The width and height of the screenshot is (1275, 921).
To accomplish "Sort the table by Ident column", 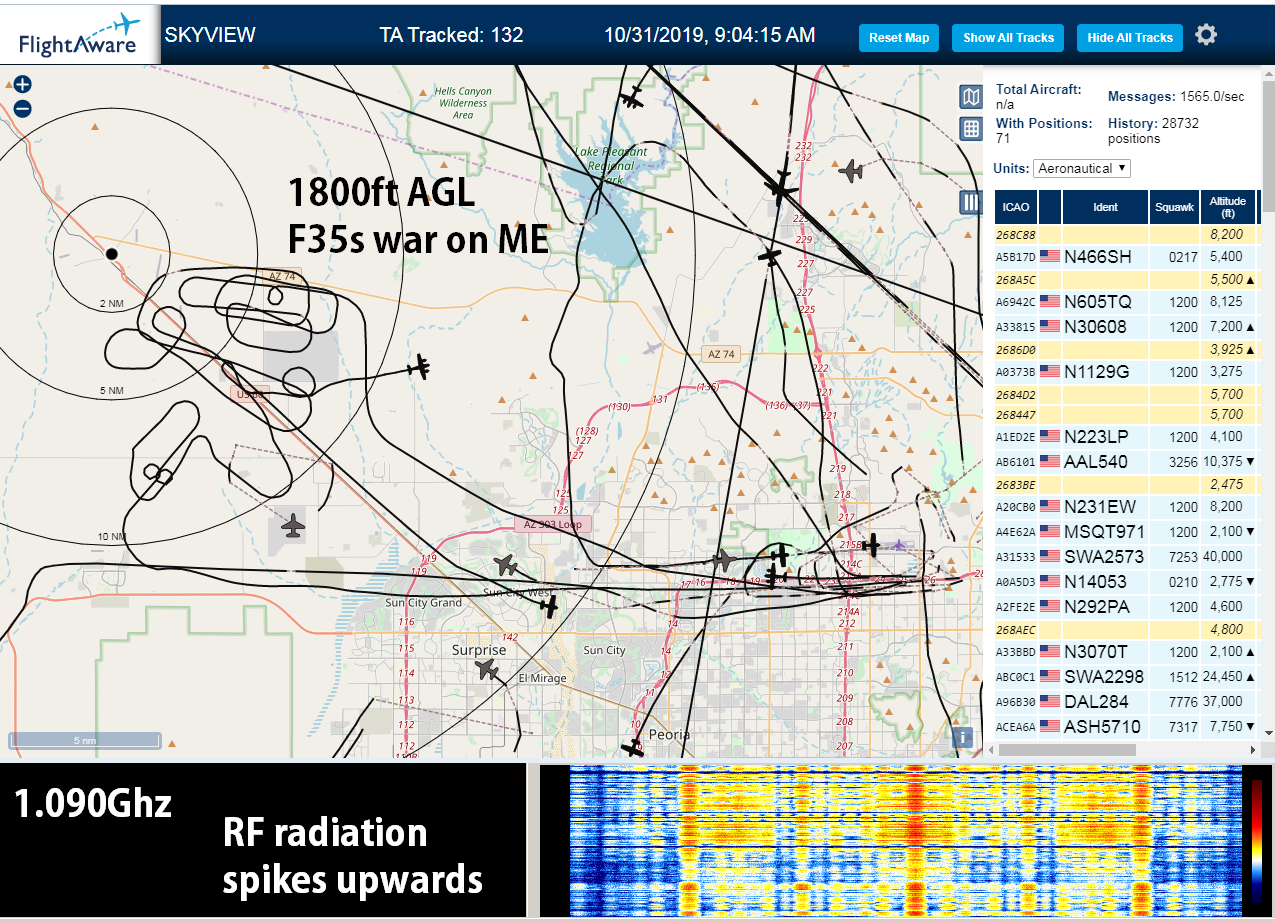I will click(x=1105, y=207).
